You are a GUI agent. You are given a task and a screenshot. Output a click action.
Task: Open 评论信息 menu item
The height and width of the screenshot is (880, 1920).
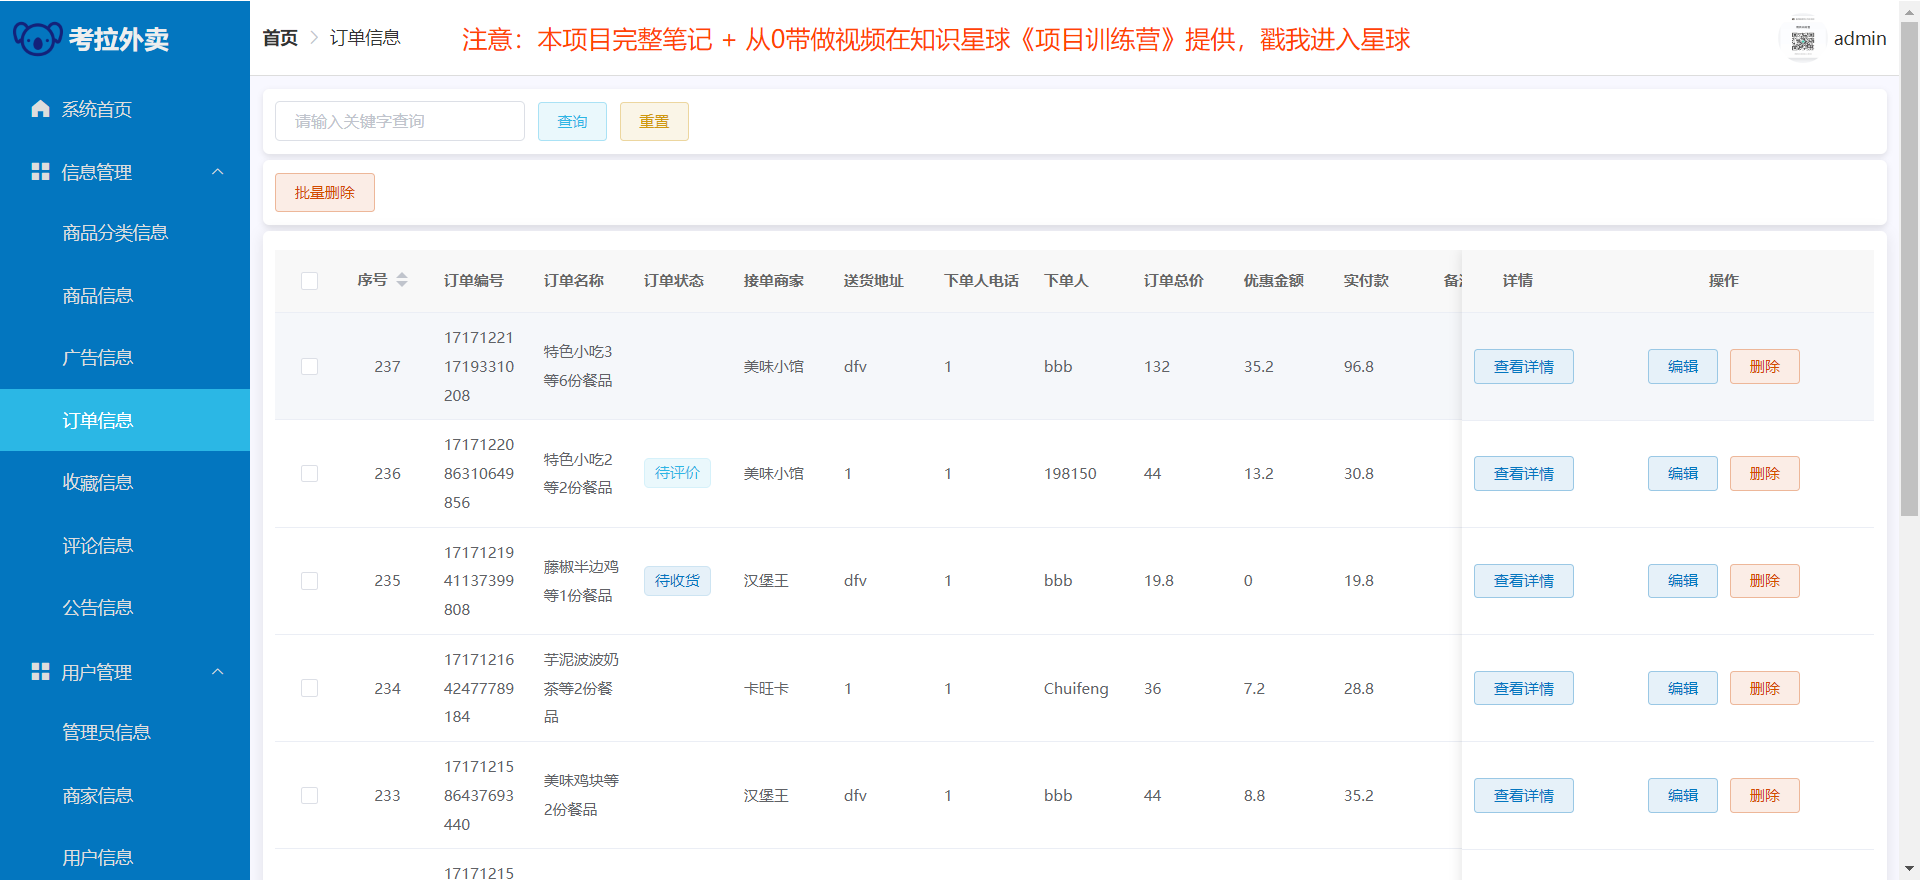point(125,545)
